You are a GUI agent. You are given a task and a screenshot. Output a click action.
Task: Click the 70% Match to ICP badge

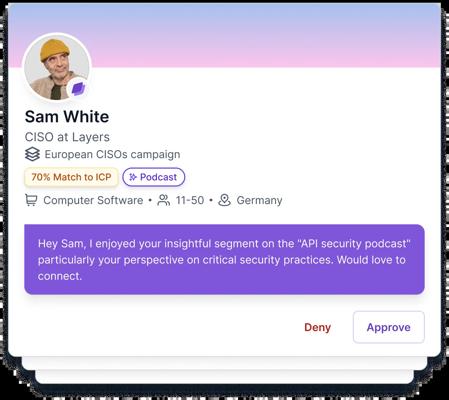tap(71, 177)
